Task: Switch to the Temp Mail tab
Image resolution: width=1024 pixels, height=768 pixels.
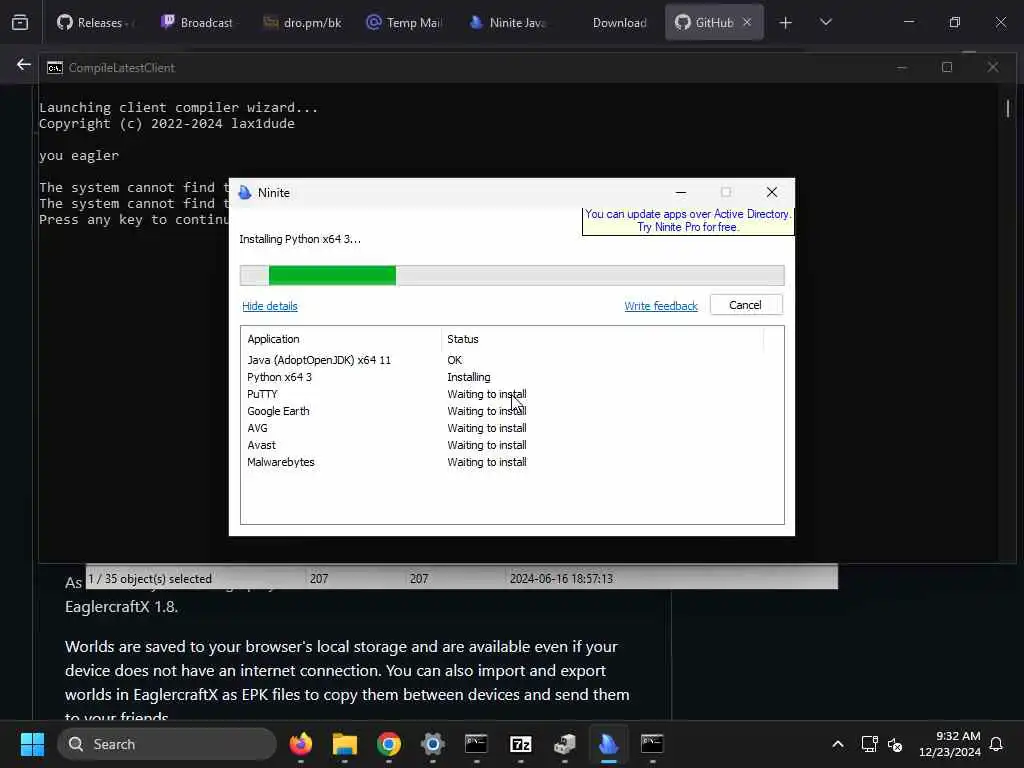Action: [x=405, y=22]
